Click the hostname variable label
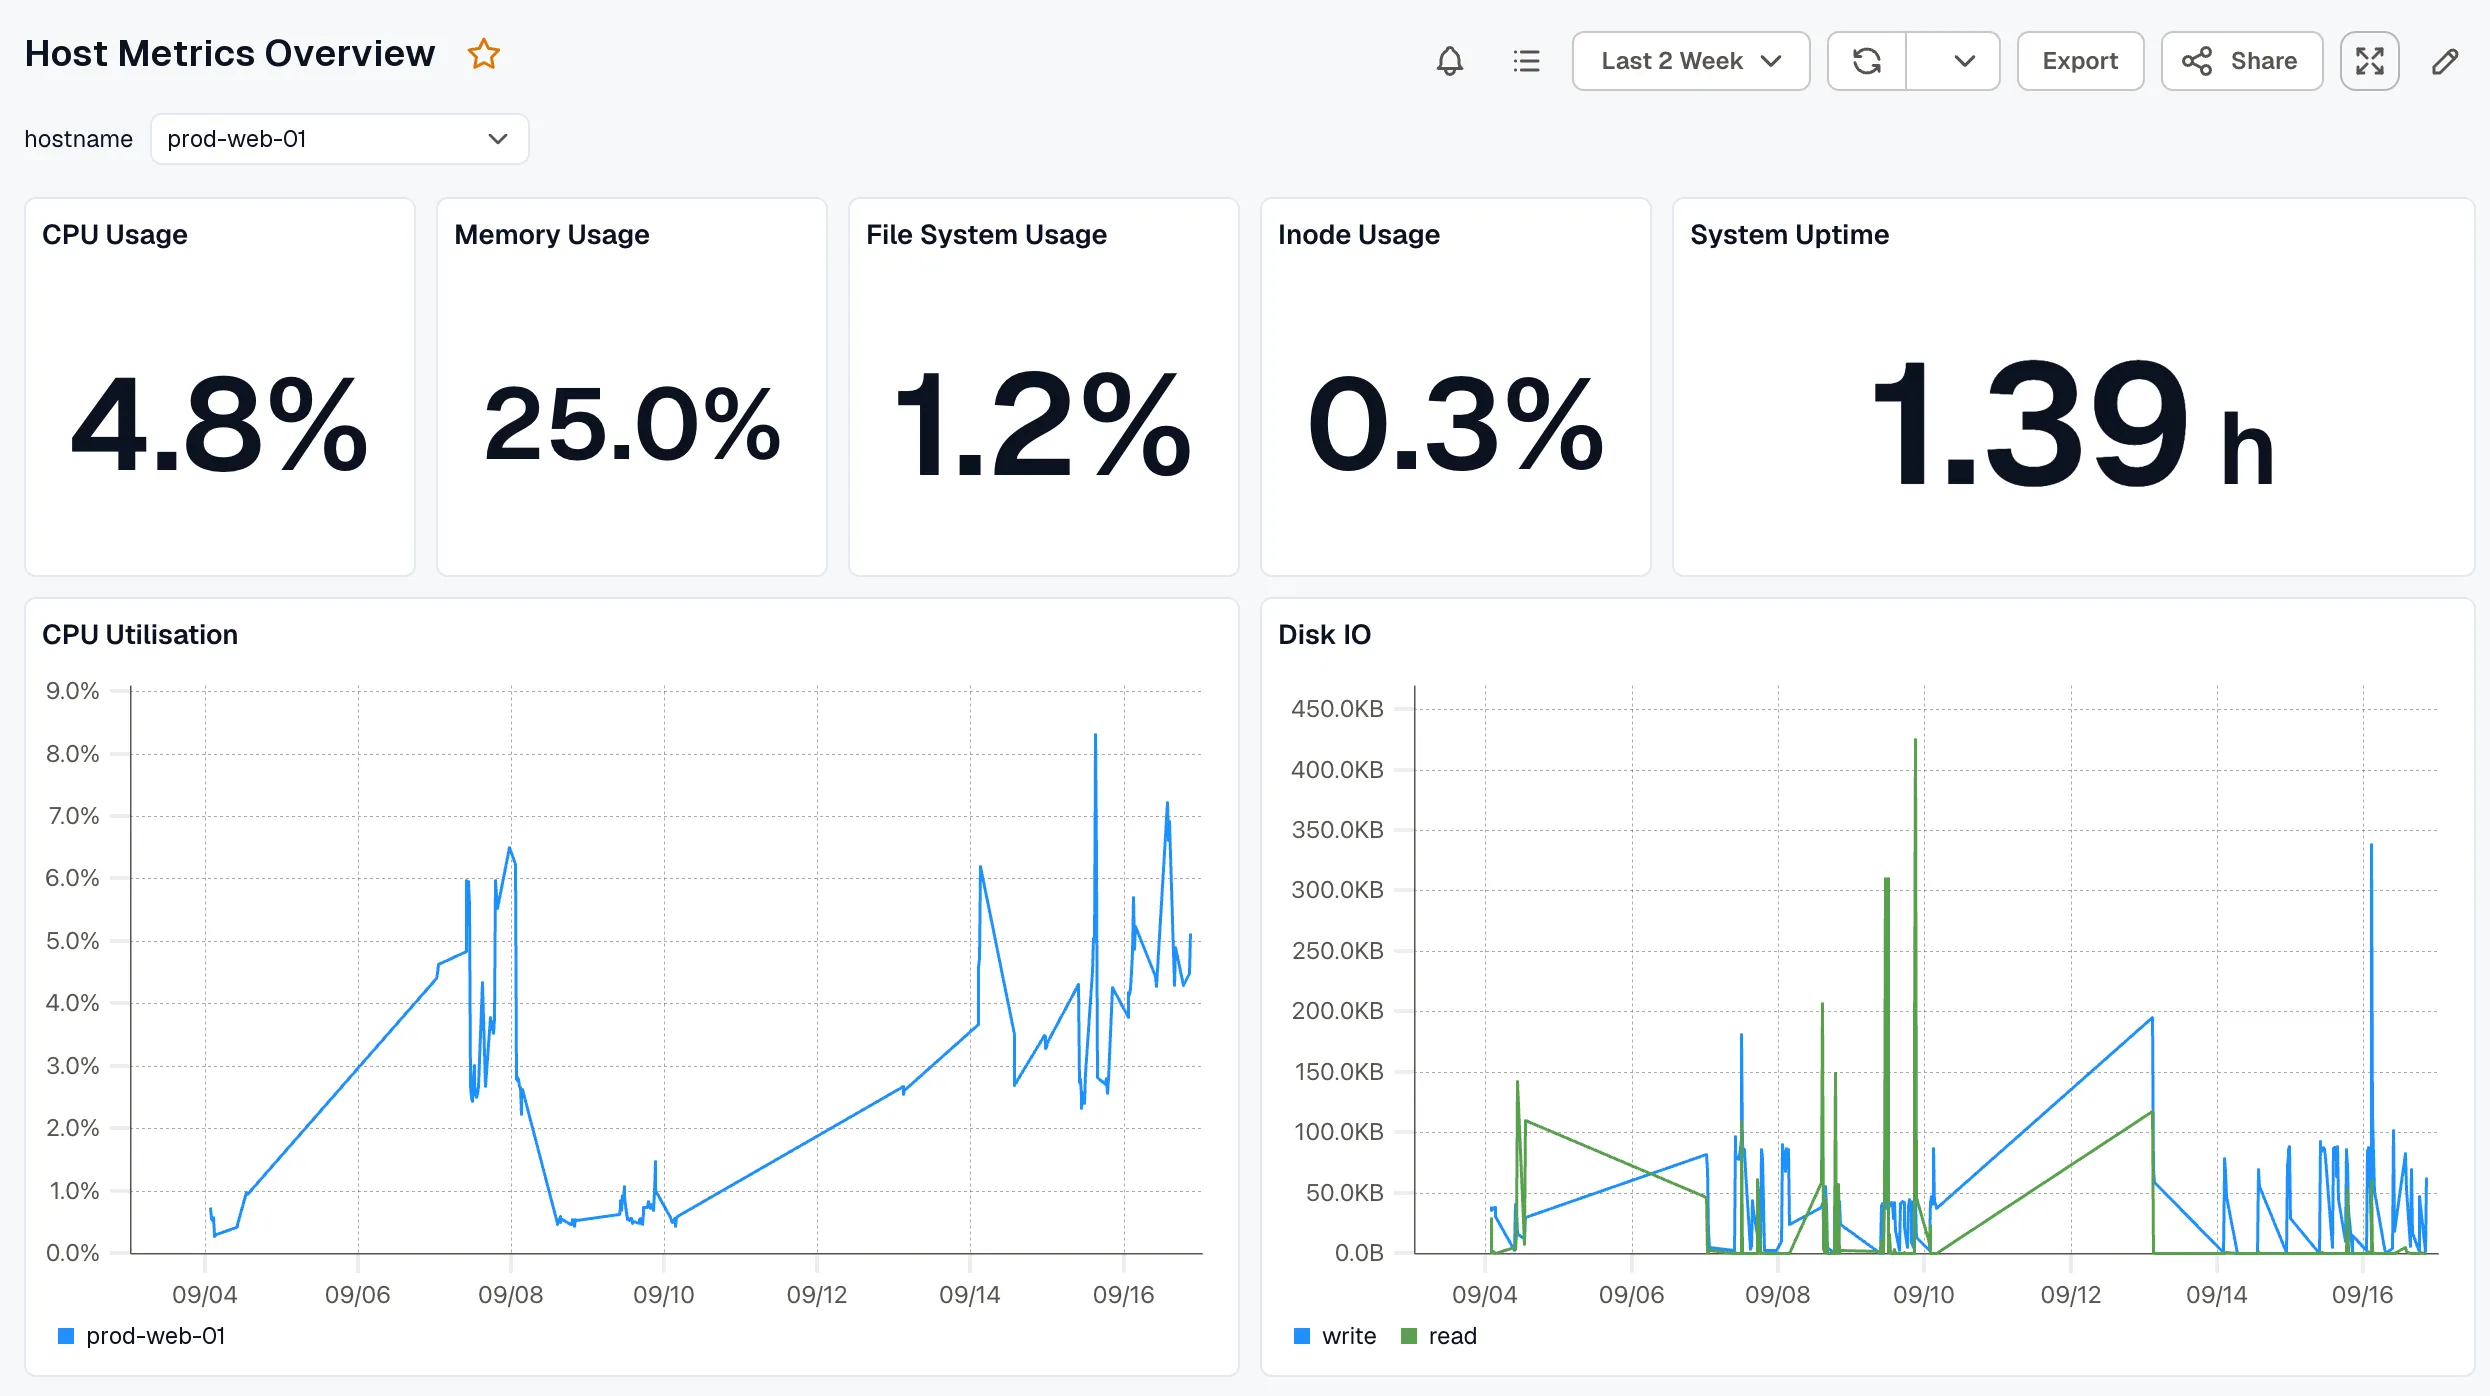This screenshot has height=1396, width=2490. click(79, 139)
